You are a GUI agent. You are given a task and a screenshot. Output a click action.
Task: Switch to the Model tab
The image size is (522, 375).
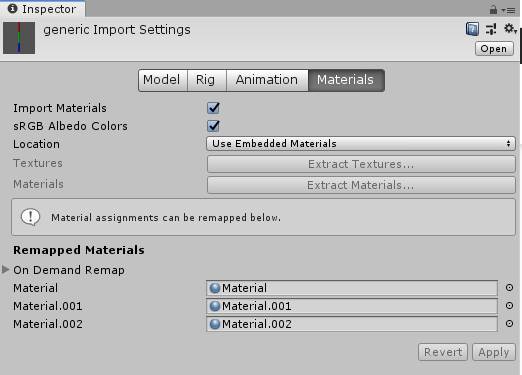pos(163,80)
